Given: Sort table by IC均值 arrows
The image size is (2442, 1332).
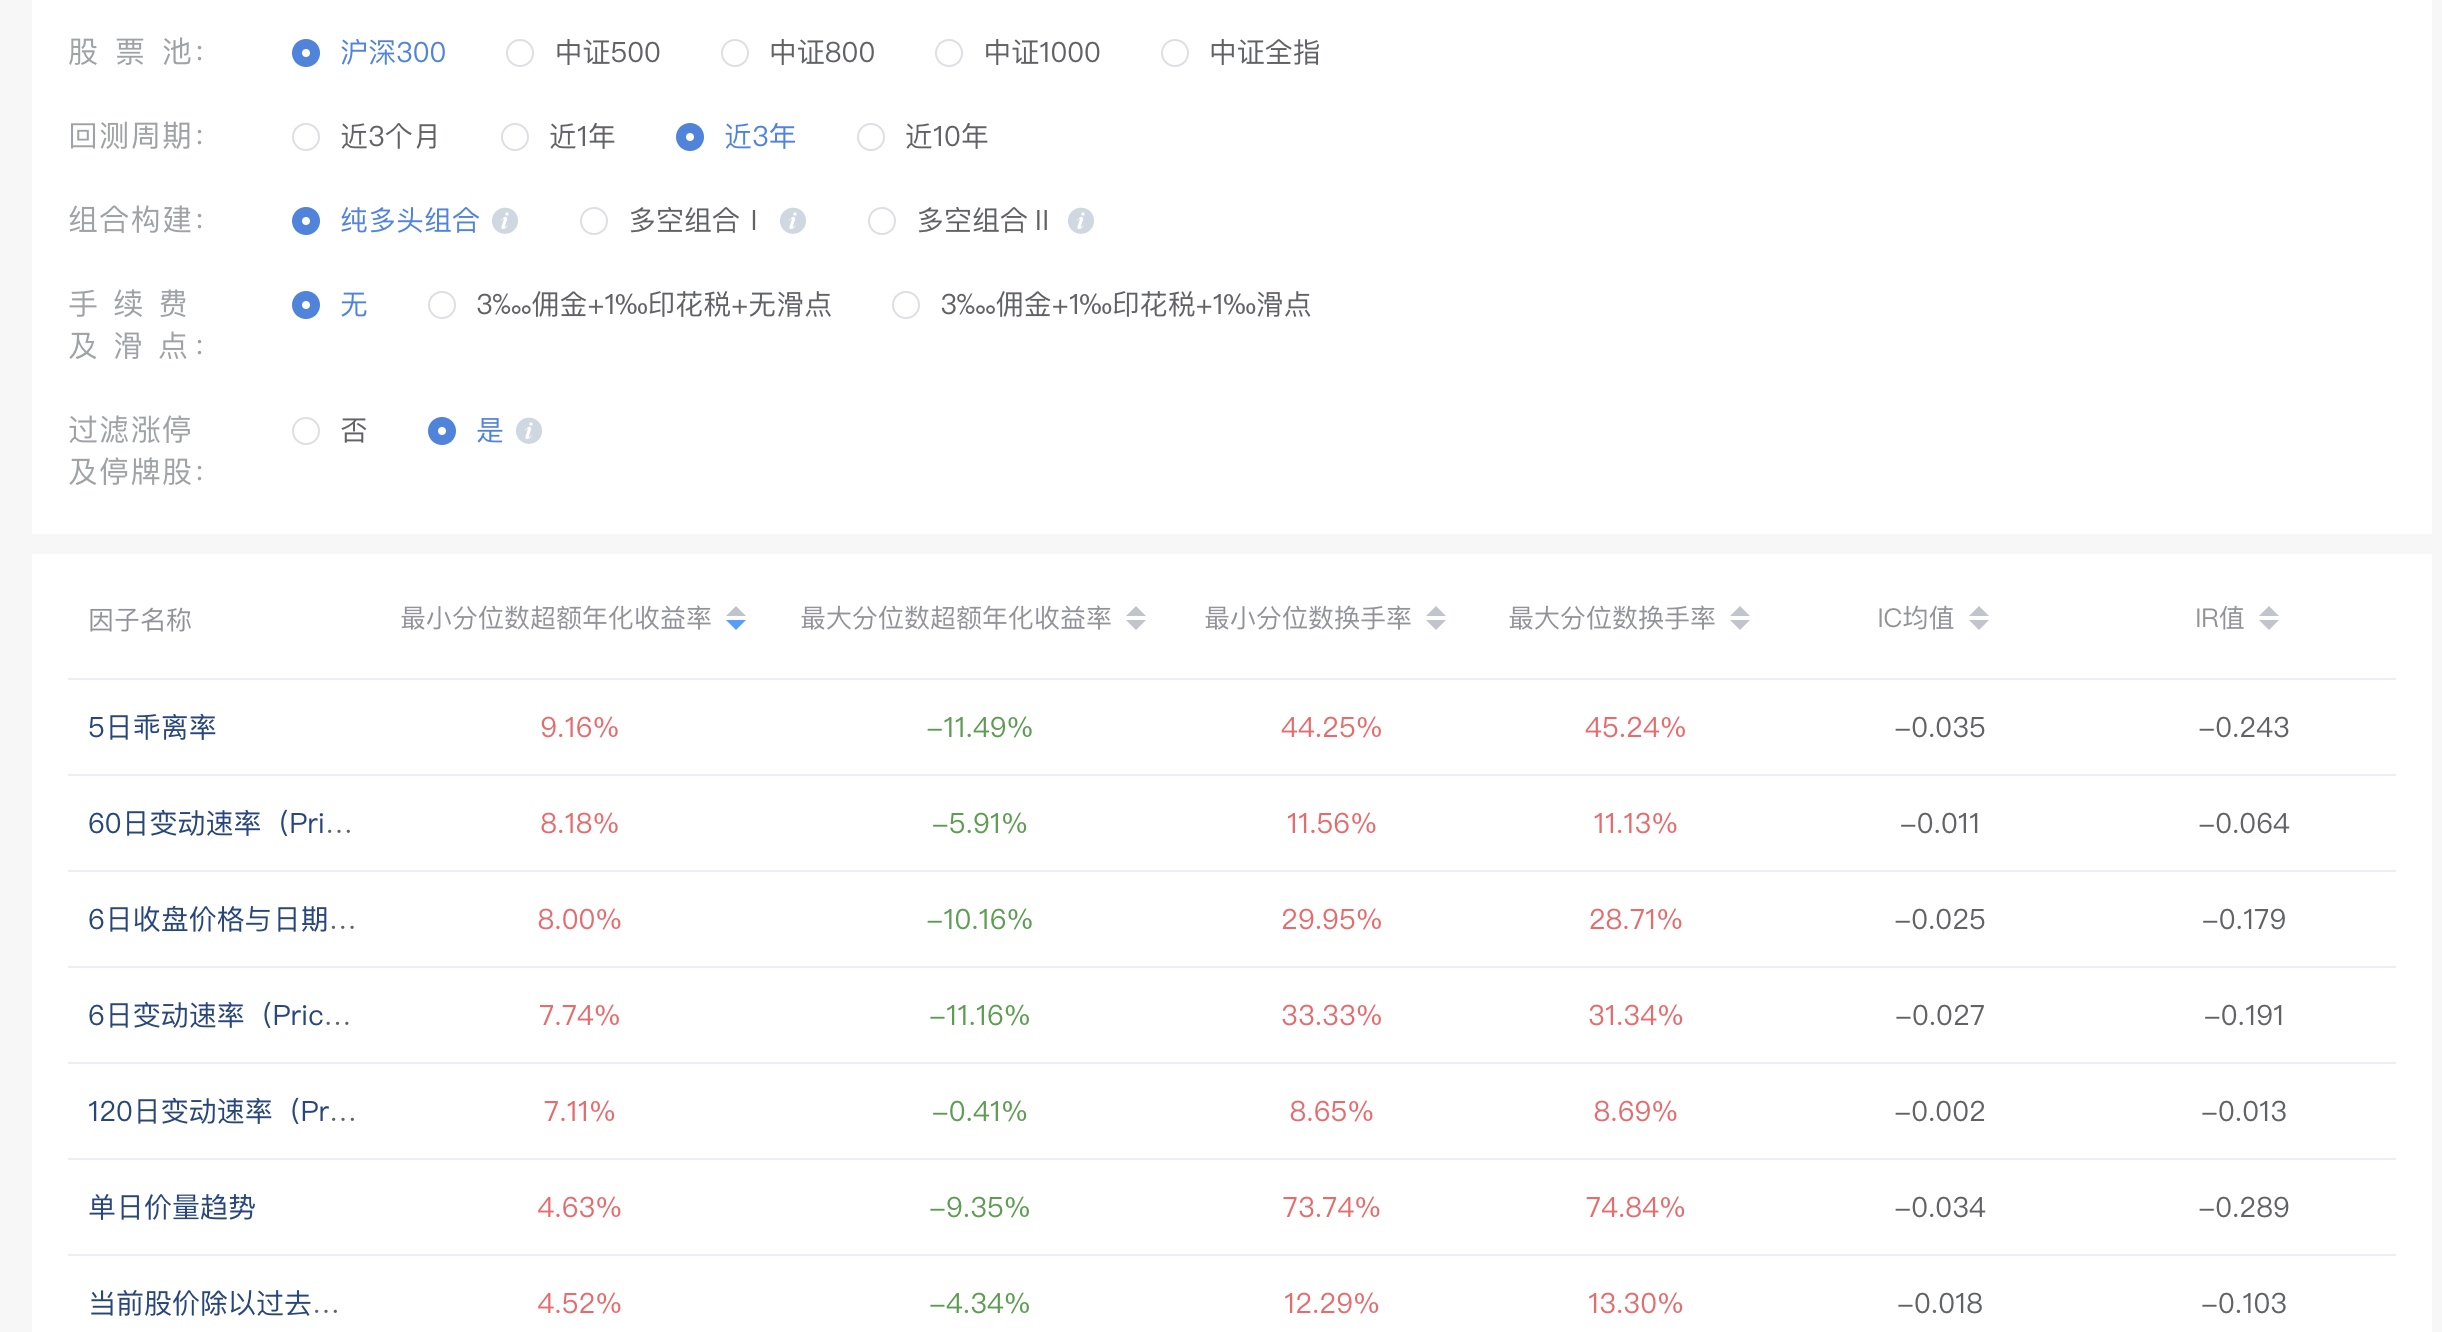Looking at the screenshot, I should [x=1979, y=619].
